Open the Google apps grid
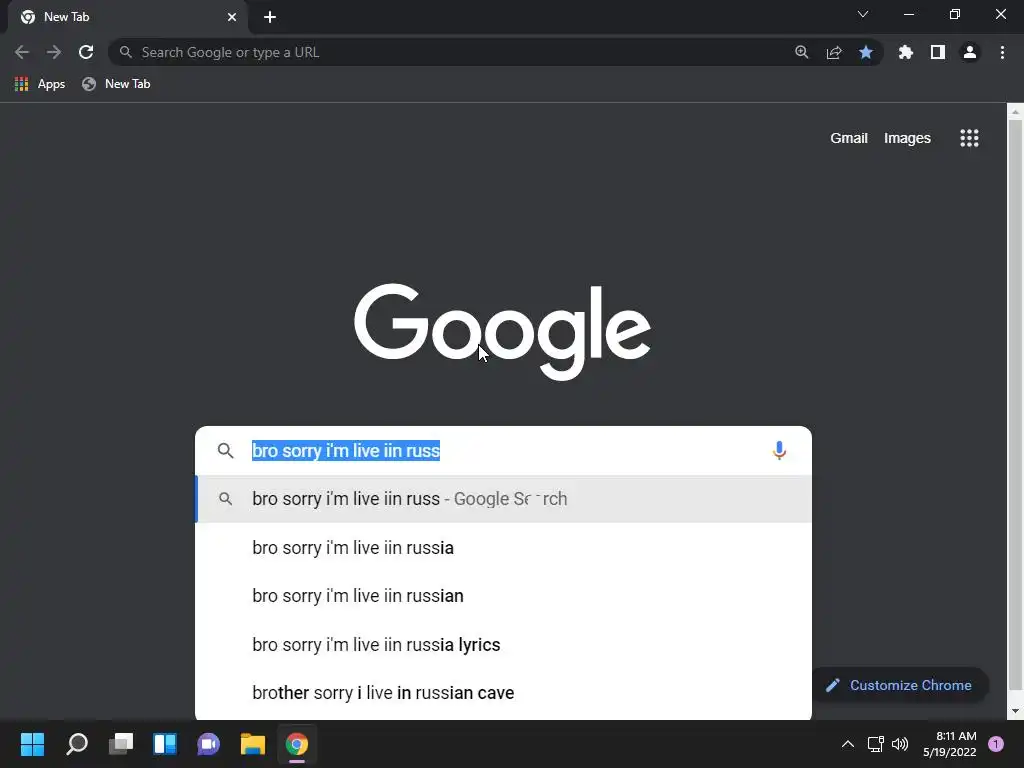 tap(969, 138)
